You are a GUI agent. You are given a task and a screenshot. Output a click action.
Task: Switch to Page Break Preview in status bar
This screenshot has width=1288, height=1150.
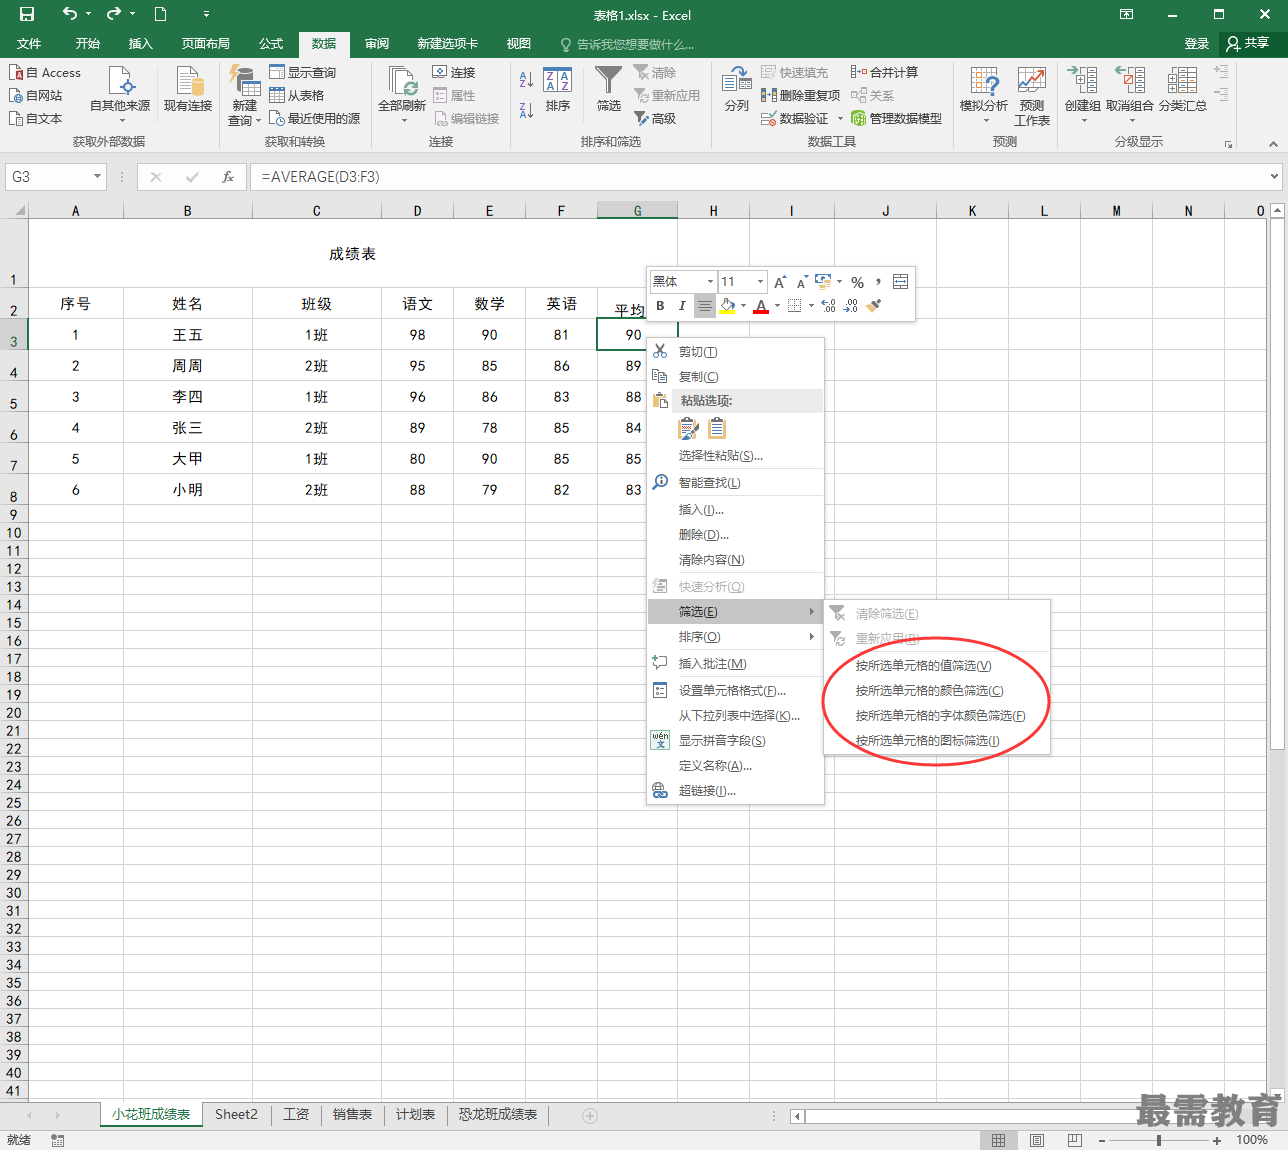pyautogui.click(x=1074, y=1140)
